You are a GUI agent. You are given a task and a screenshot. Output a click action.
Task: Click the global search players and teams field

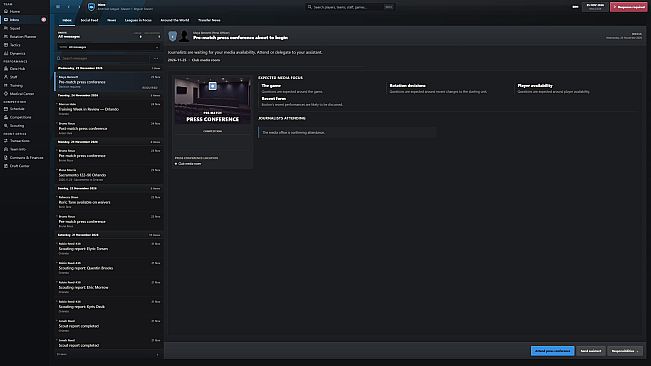[x=349, y=7]
